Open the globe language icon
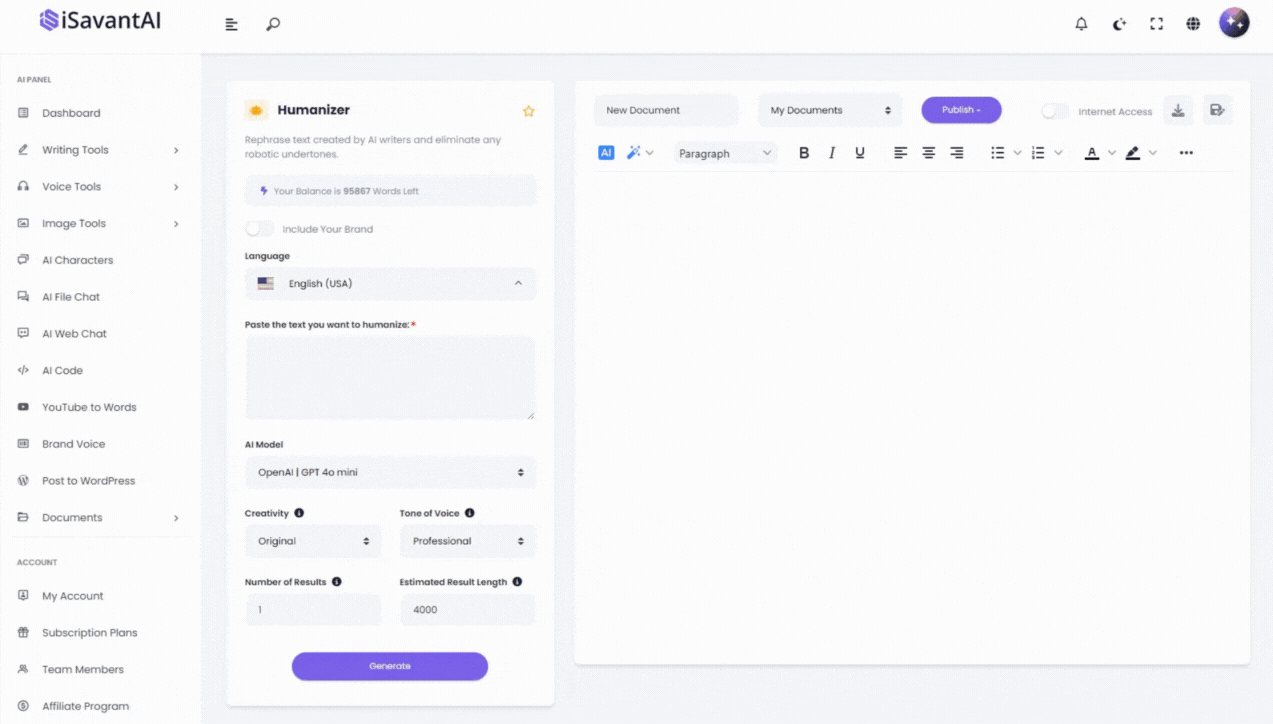This screenshot has width=1273, height=724. pyautogui.click(x=1193, y=24)
